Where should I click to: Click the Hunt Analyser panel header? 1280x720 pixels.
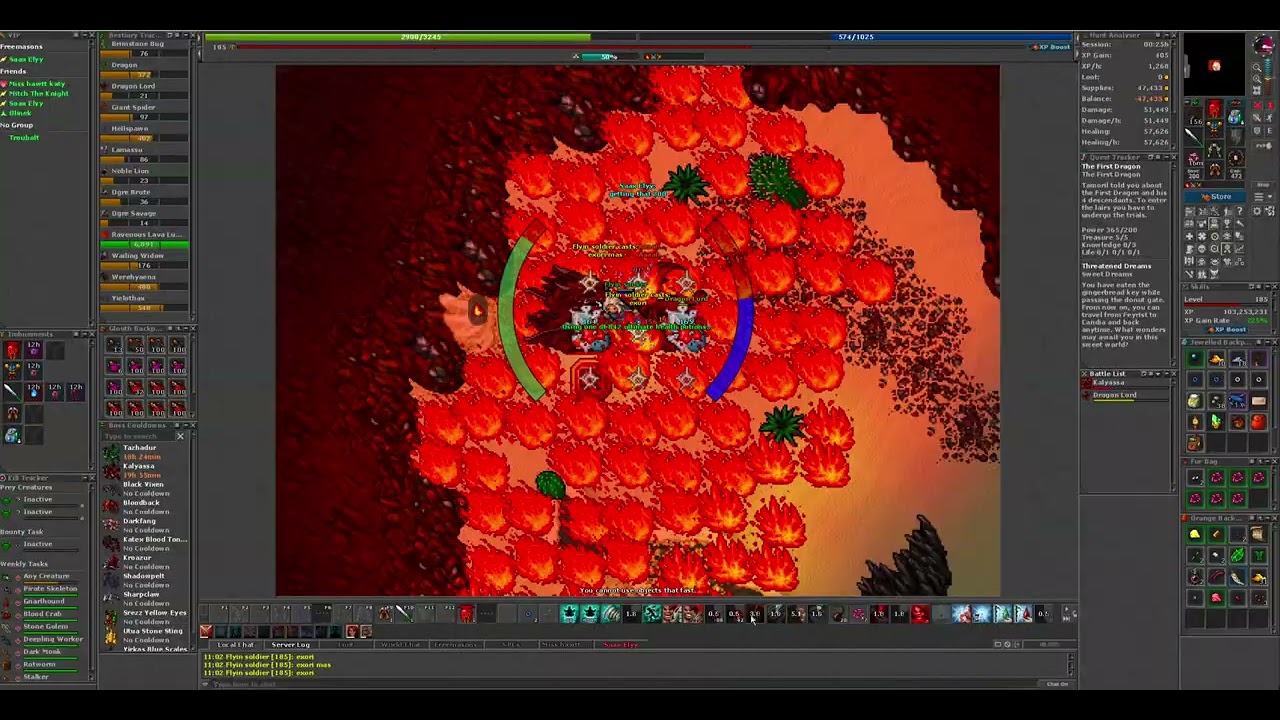point(1127,35)
